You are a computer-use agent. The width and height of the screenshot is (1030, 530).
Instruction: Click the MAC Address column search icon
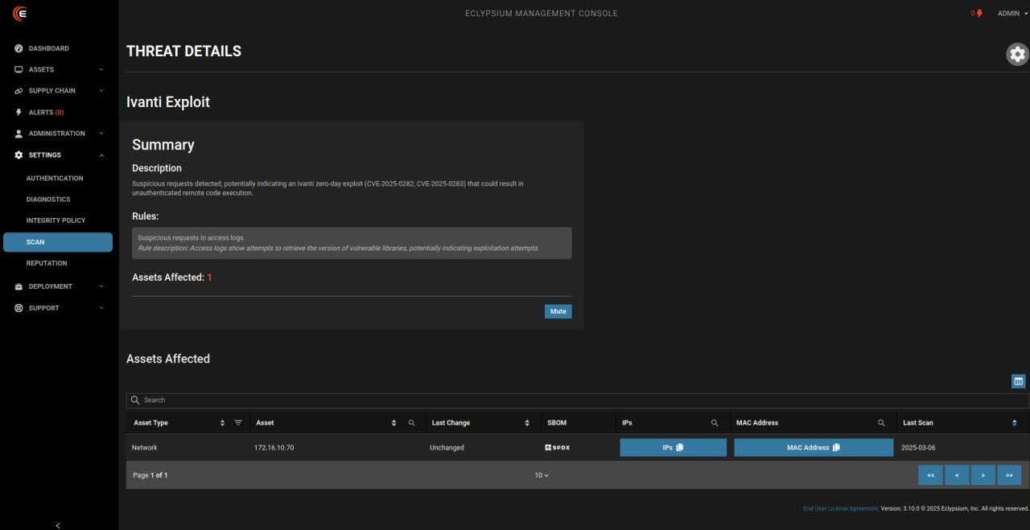pos(881,423)
